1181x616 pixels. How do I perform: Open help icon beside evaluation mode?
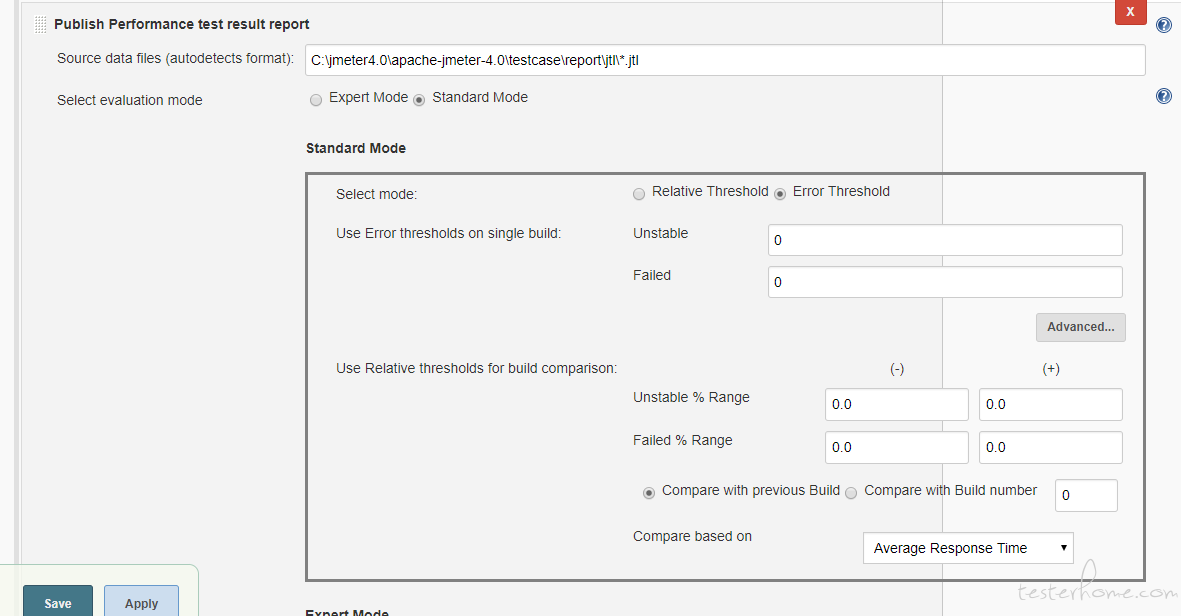pyautogui.click(x=1164, y=96)
